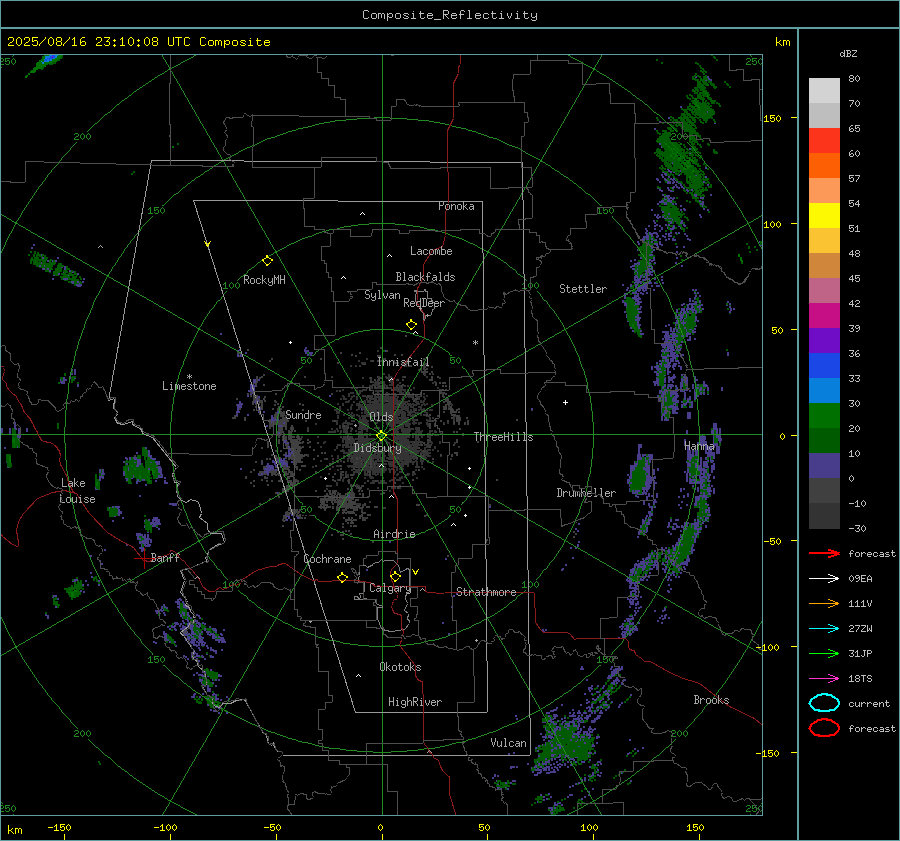The width and height of the screenshot is (900, 841).
Task: Select the white 09EA arrow in legend
Action: click(x=824, y=578)
